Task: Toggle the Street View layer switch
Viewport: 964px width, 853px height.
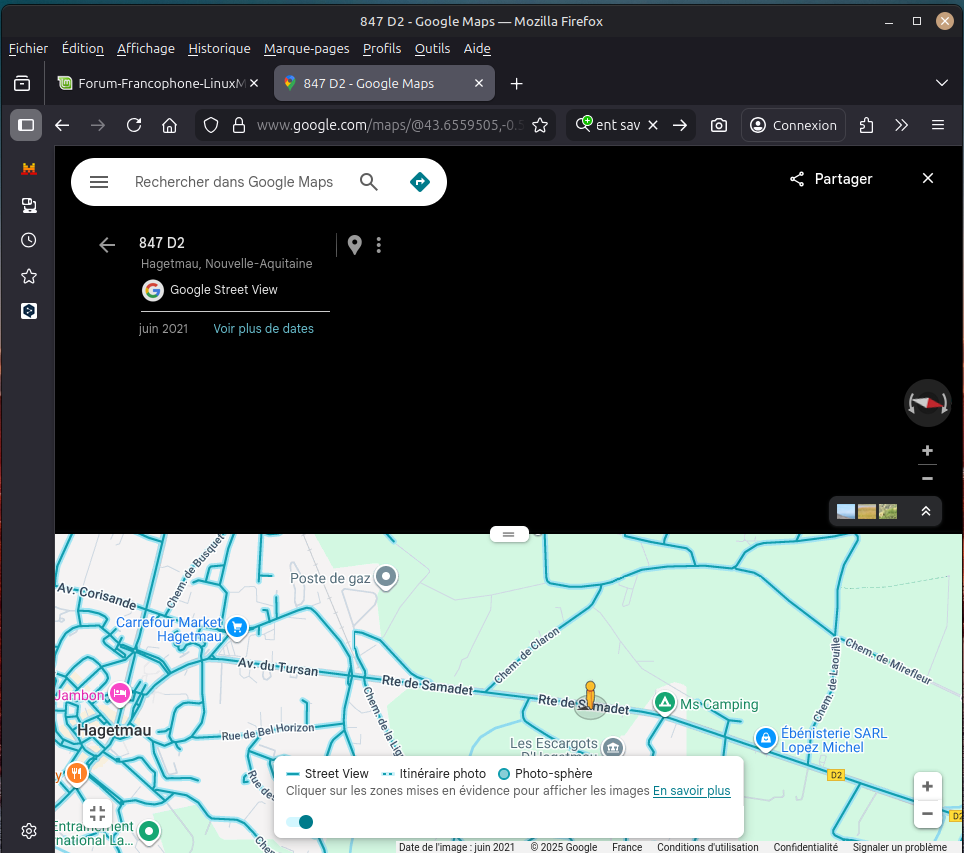Action: pyautogui.click(x=300, y=822)
